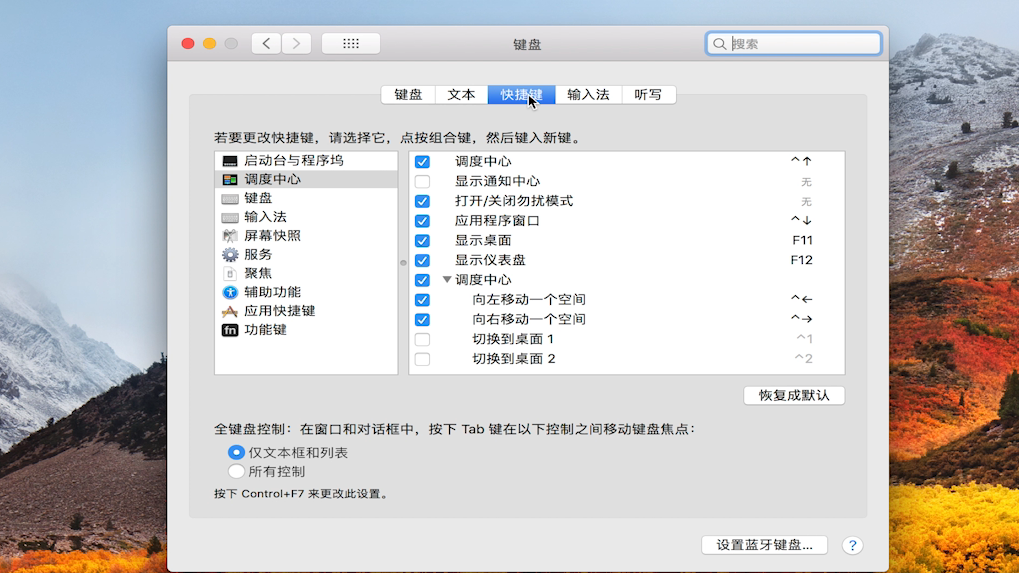Select the 所有控制 radio button
1019x573 pixels.
click(237, 471)
